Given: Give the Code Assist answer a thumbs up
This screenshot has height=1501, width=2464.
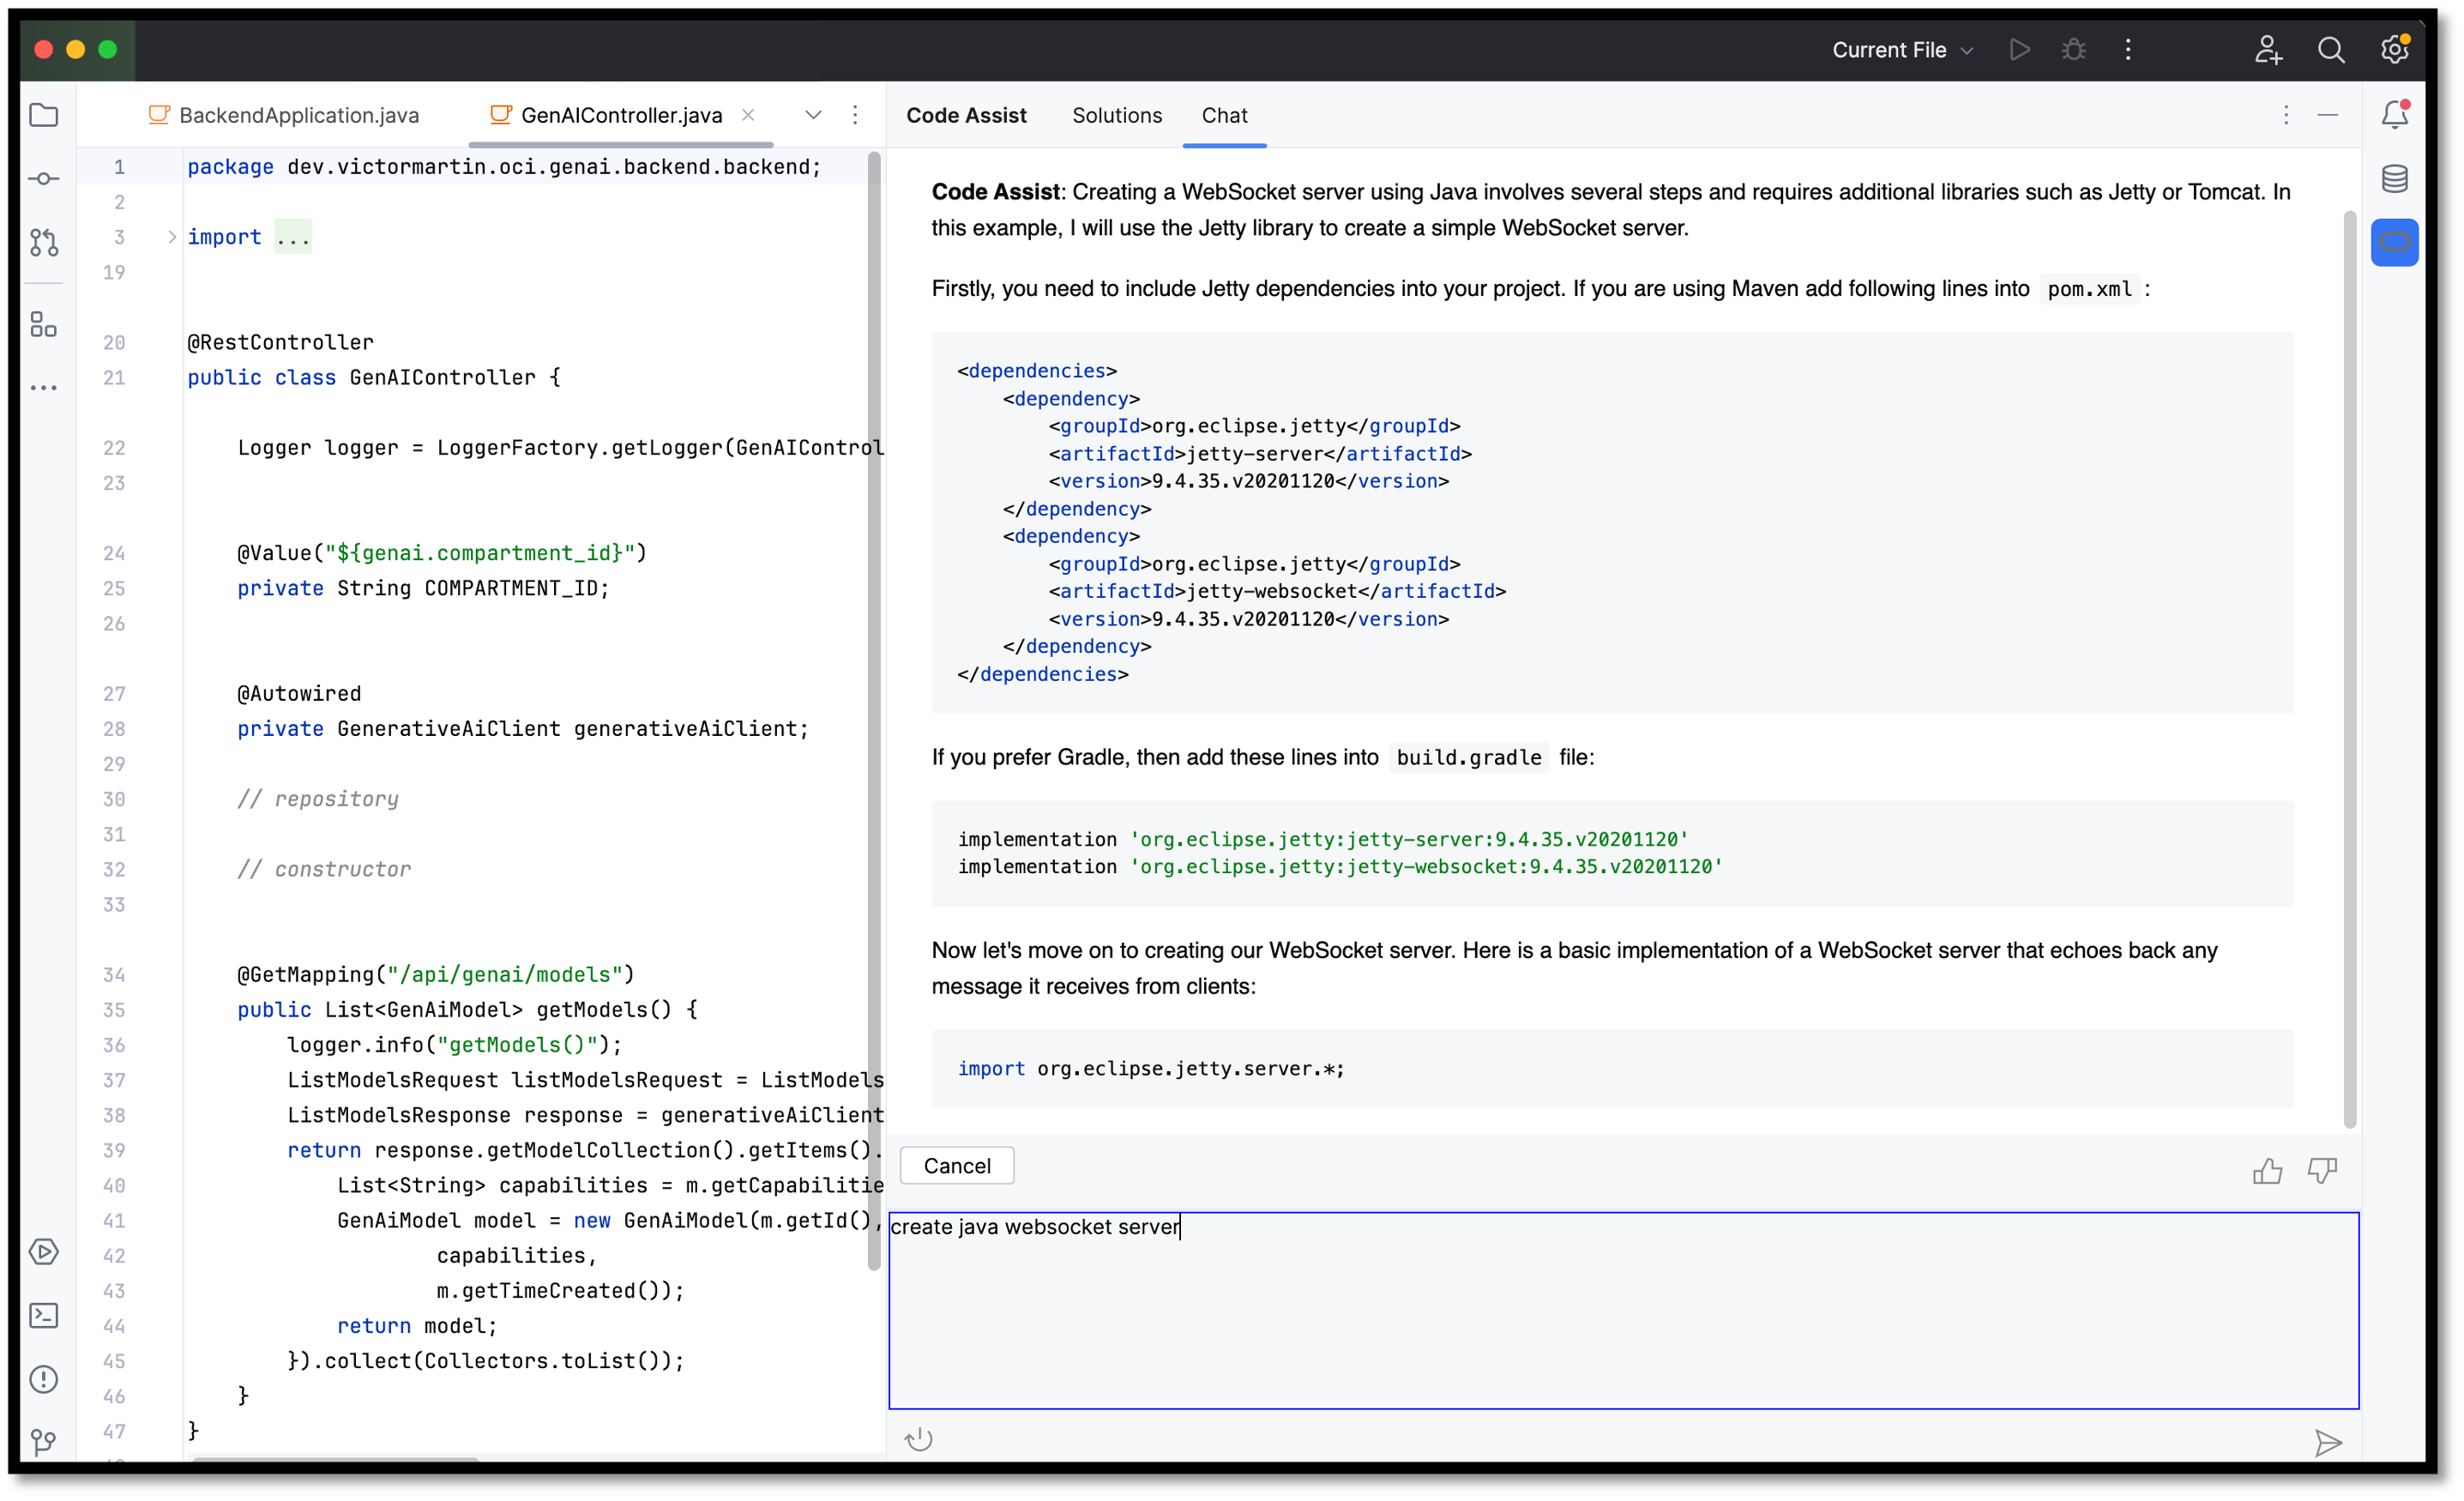Looking at the screenshot, I should [2268, 1171].
